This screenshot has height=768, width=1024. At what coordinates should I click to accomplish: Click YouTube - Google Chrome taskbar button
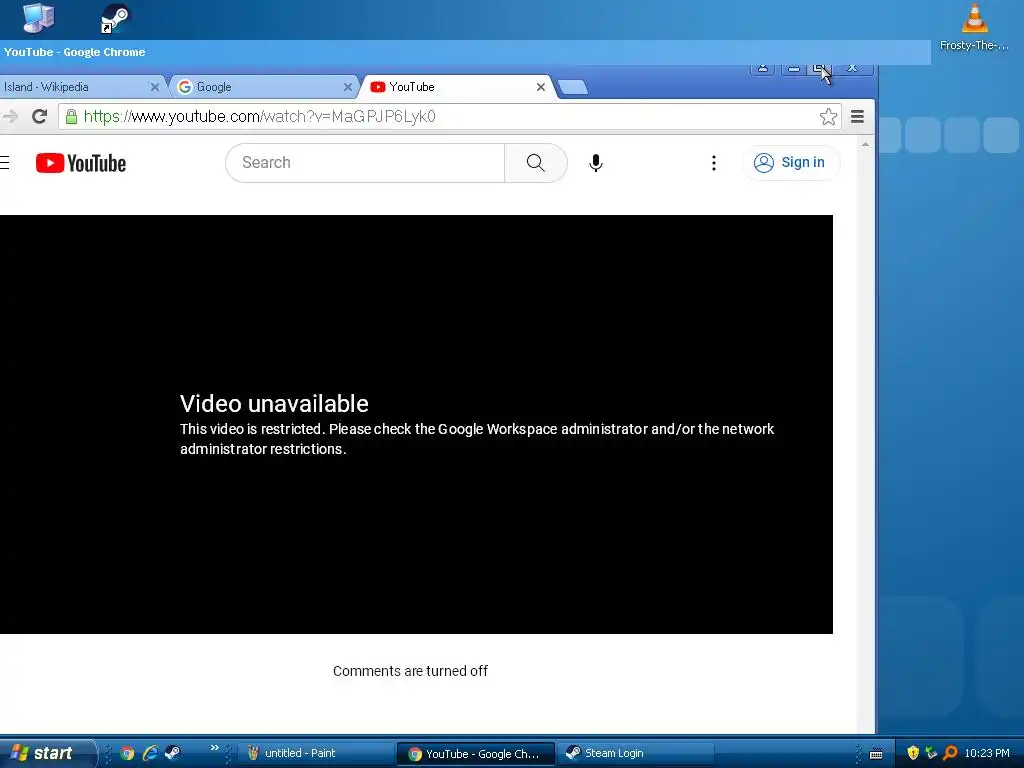point(475,754)
